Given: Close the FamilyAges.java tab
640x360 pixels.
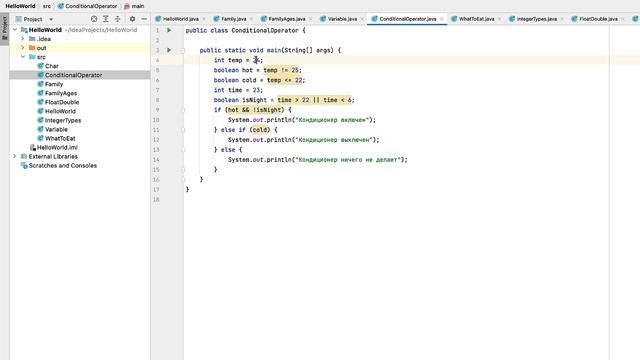Looking at the screenshot, I should click(x=311, y=19).
